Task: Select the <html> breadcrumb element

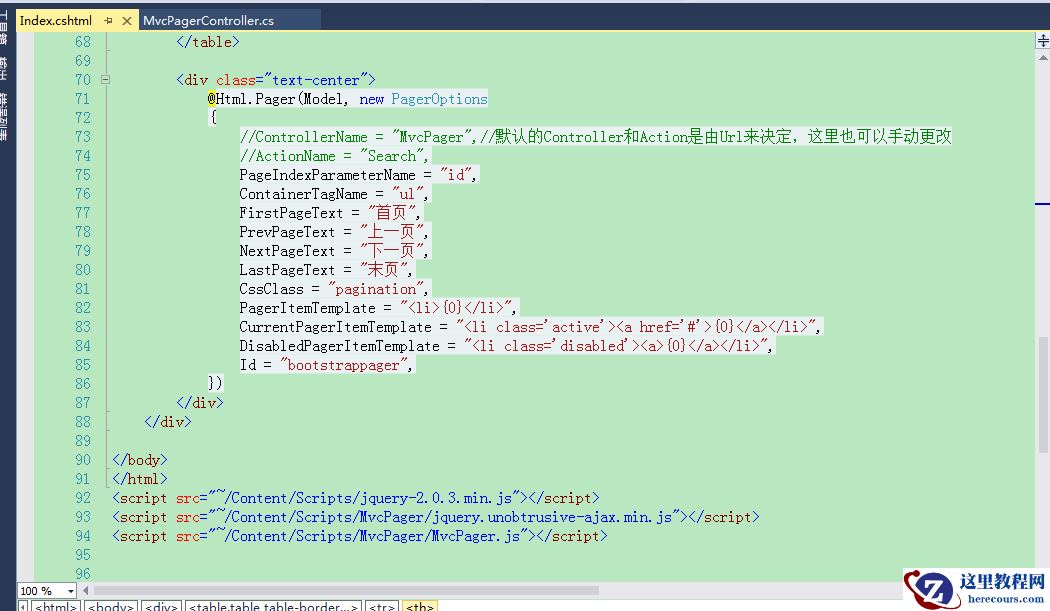Action: click(x=56, y=606)
